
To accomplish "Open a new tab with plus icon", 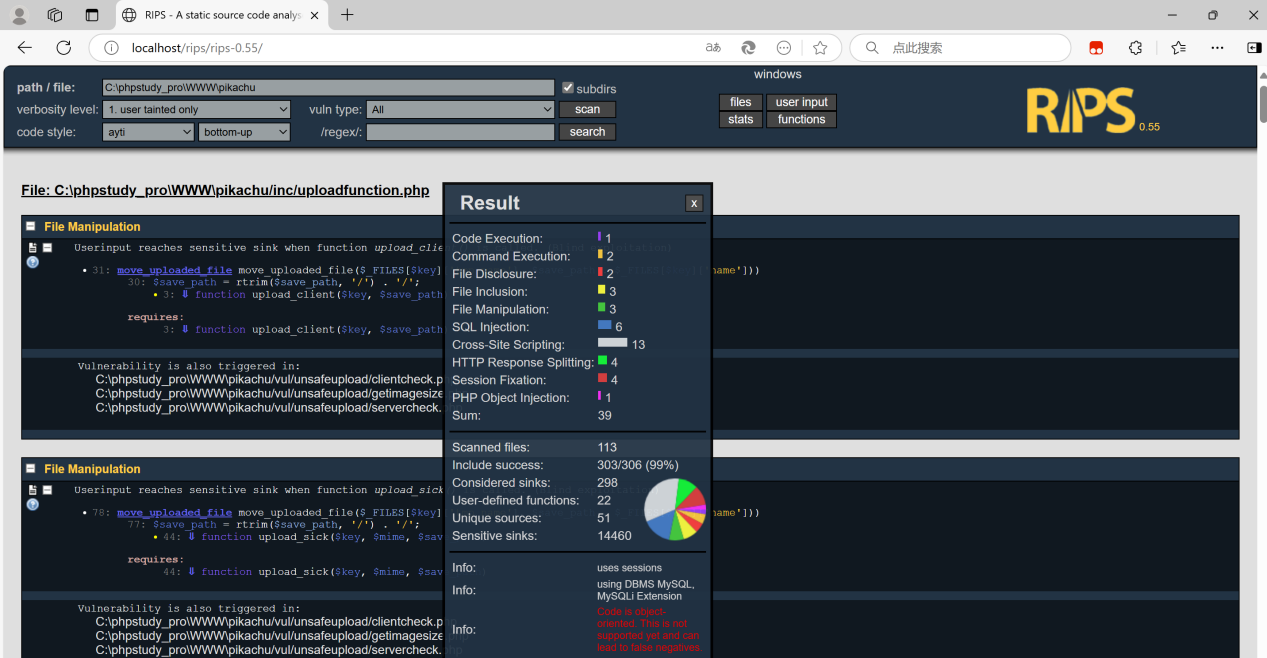I will [x=347, y=15].
